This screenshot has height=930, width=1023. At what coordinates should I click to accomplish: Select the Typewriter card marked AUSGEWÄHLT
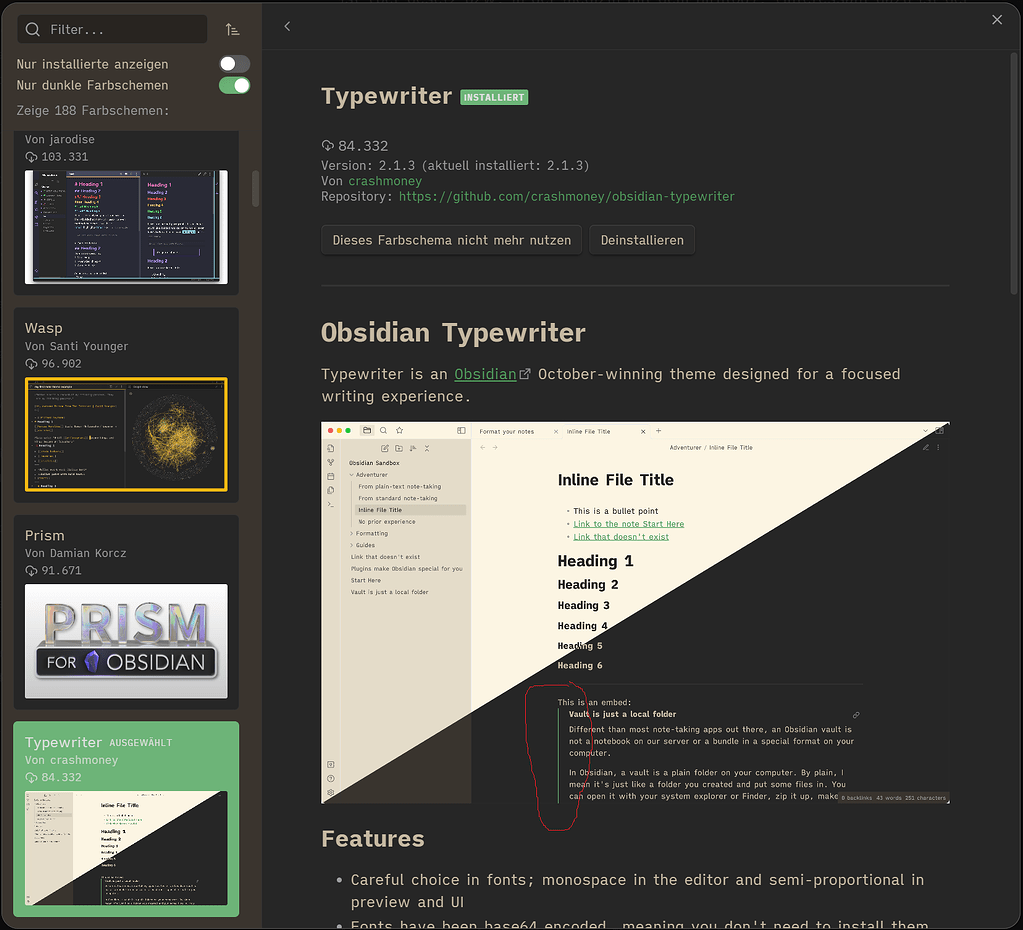click(x=126, y=819)
